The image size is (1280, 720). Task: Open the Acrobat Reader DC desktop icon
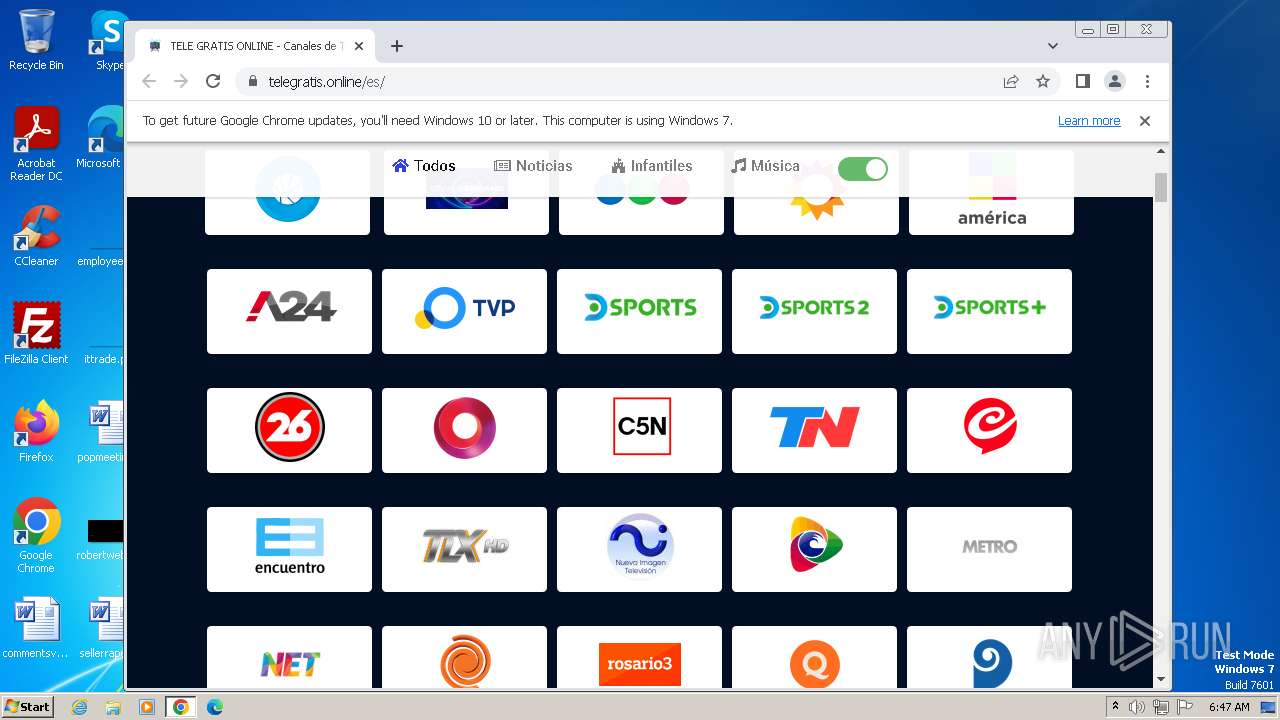pos(36,144)
